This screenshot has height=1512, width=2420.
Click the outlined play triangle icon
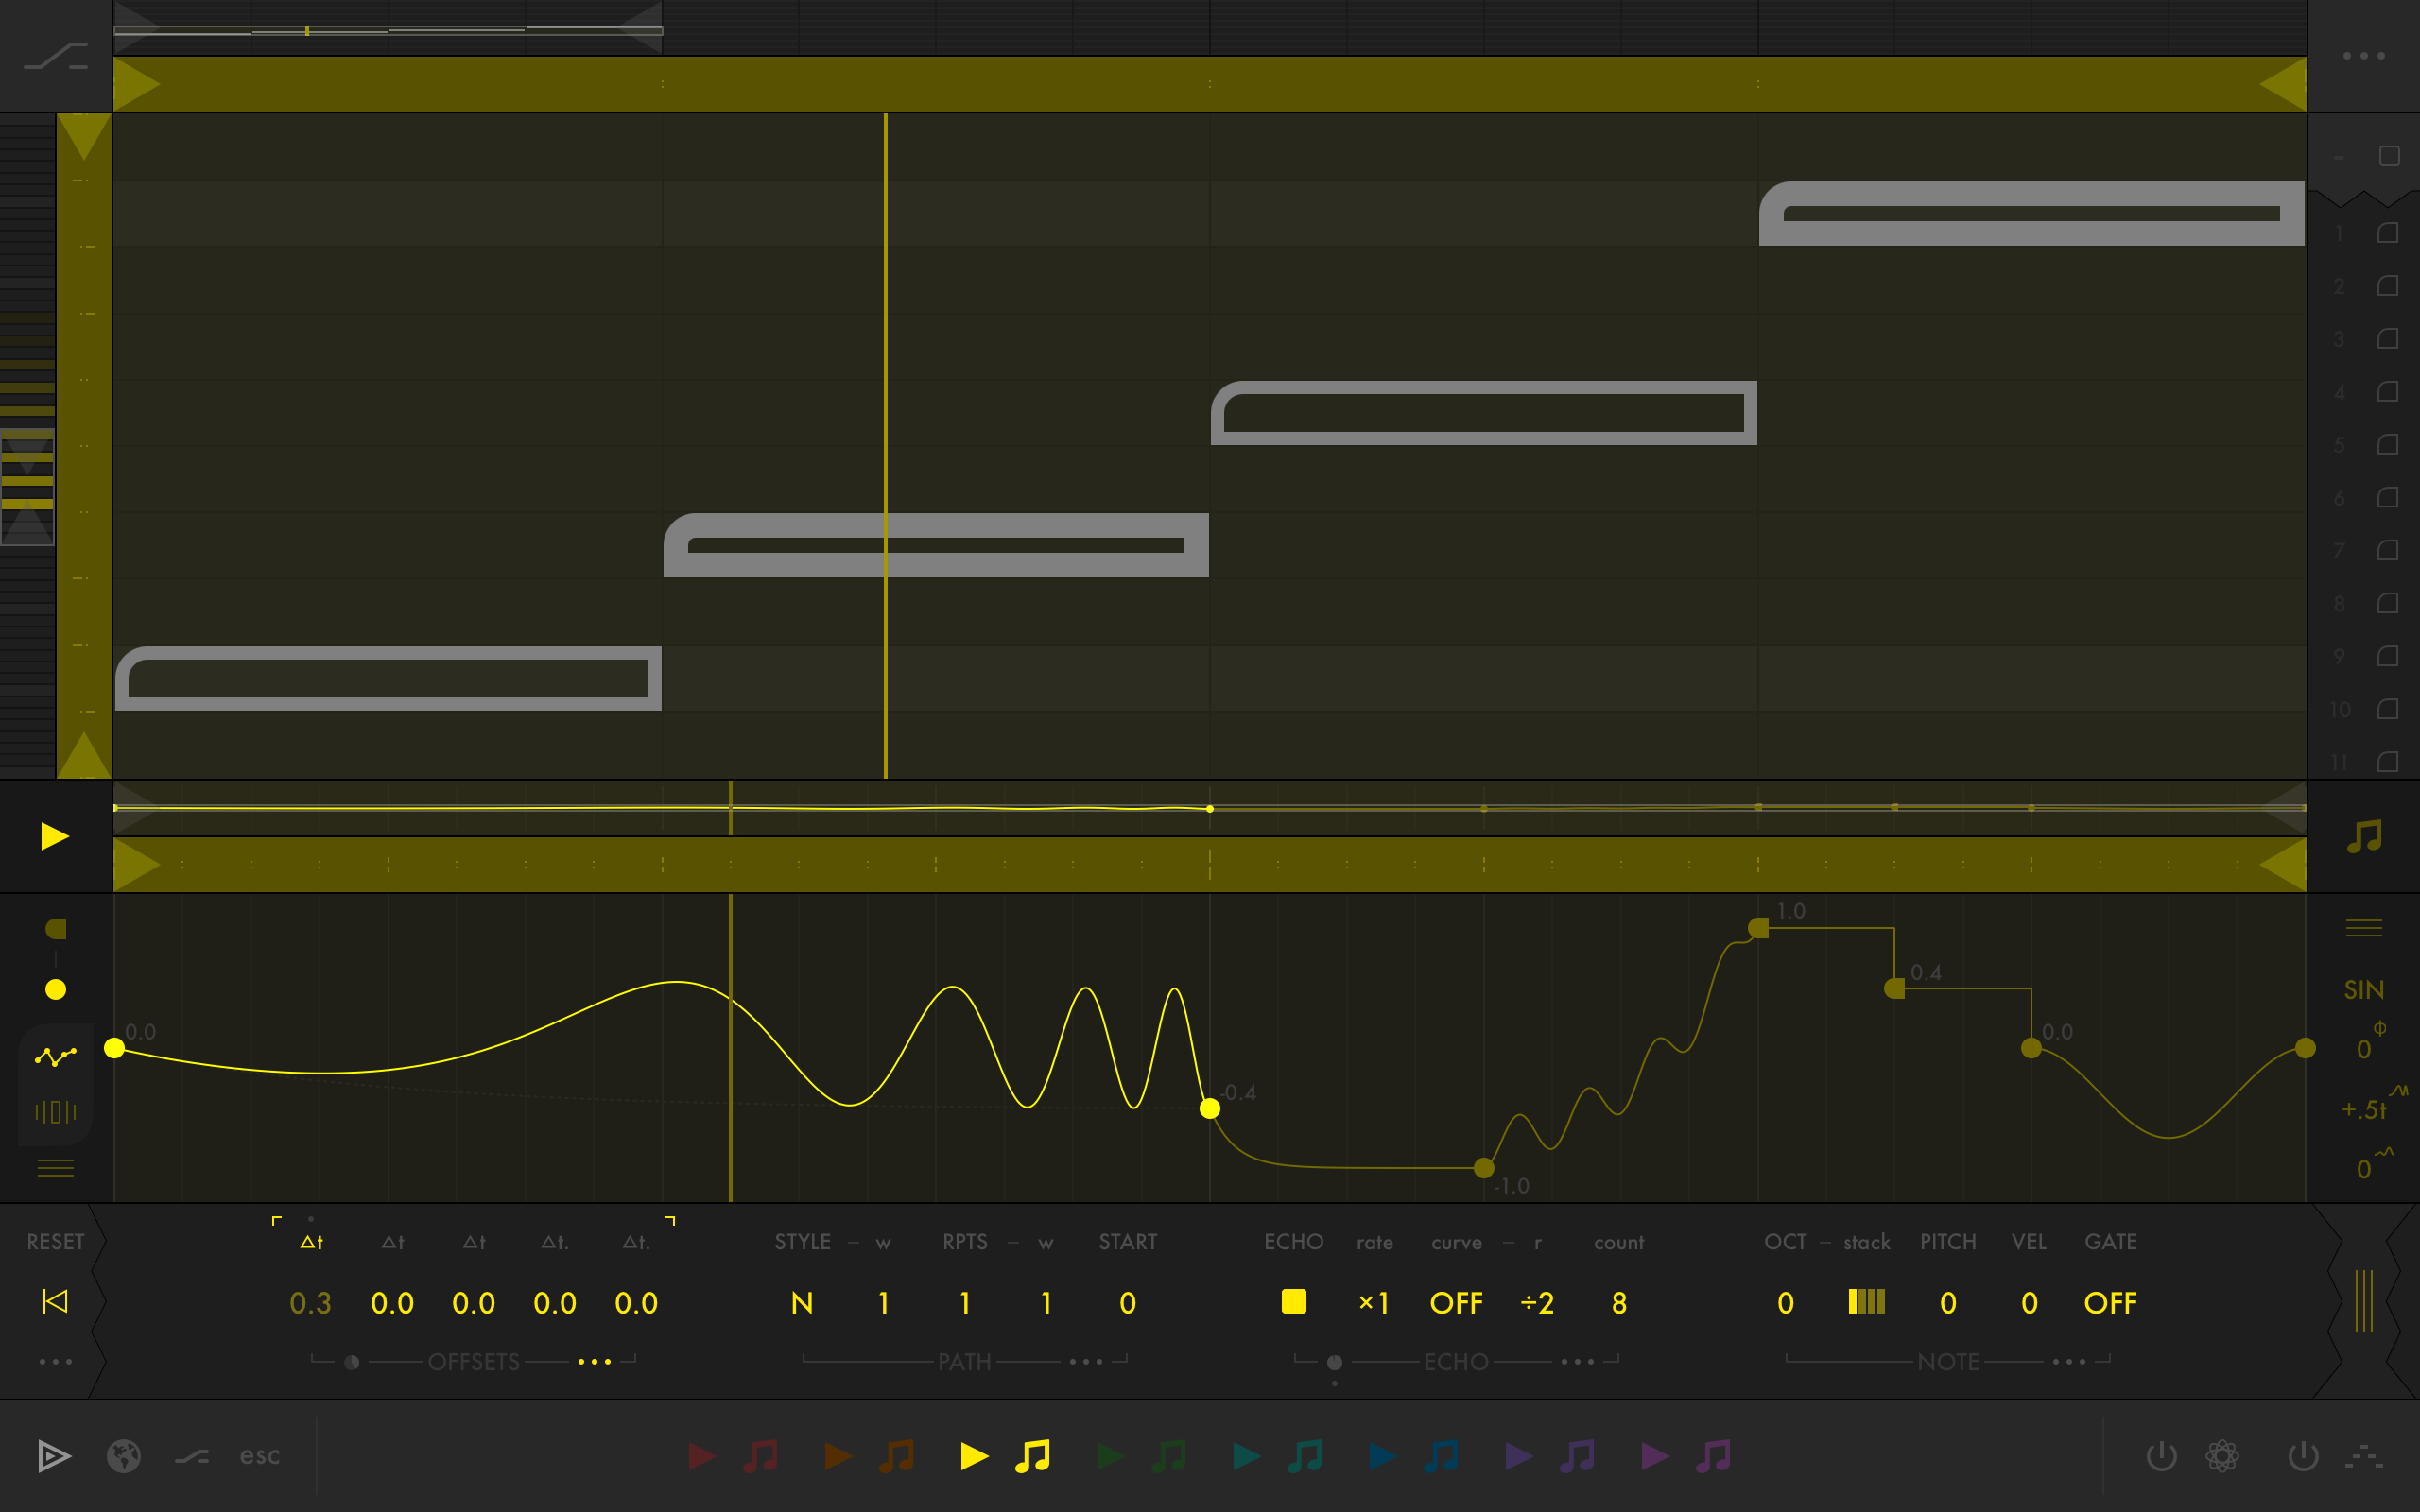(54, 1456)
